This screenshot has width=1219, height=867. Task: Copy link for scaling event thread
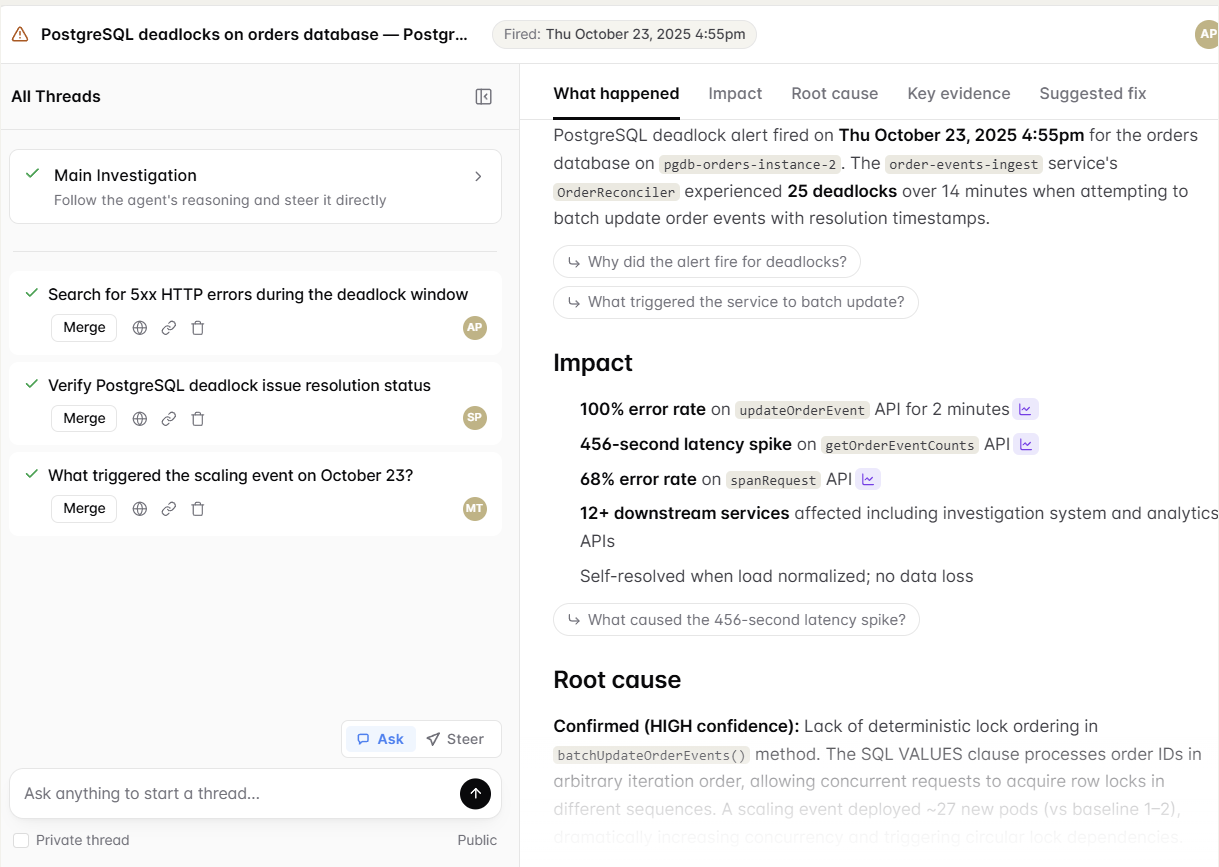[169, 508]
